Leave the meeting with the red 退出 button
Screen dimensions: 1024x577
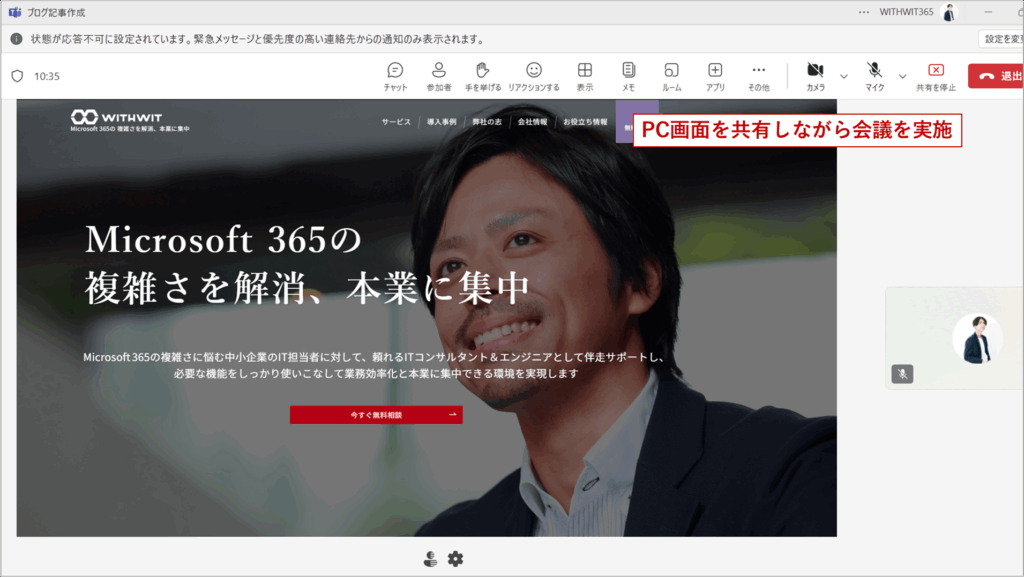pyautogui.click(x=996, y=76)
